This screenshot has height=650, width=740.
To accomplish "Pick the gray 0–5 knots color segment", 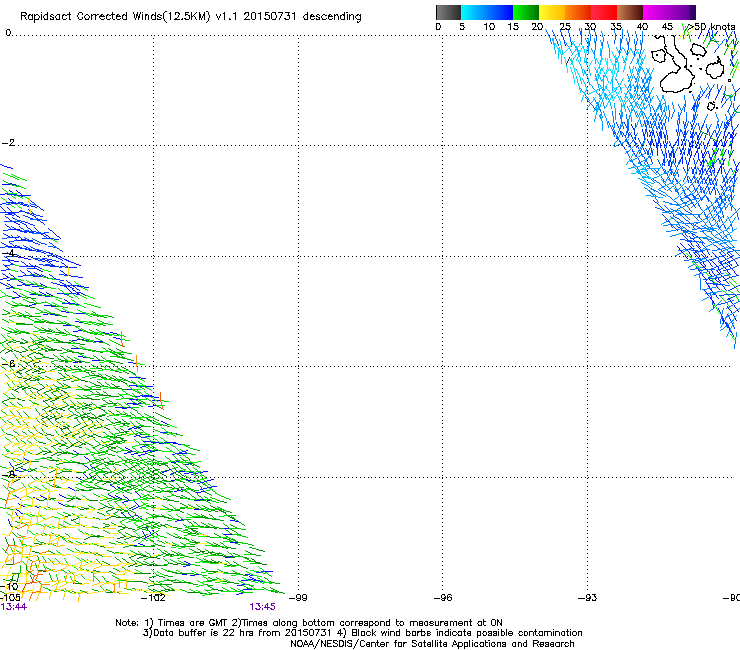I will point(448,12).
